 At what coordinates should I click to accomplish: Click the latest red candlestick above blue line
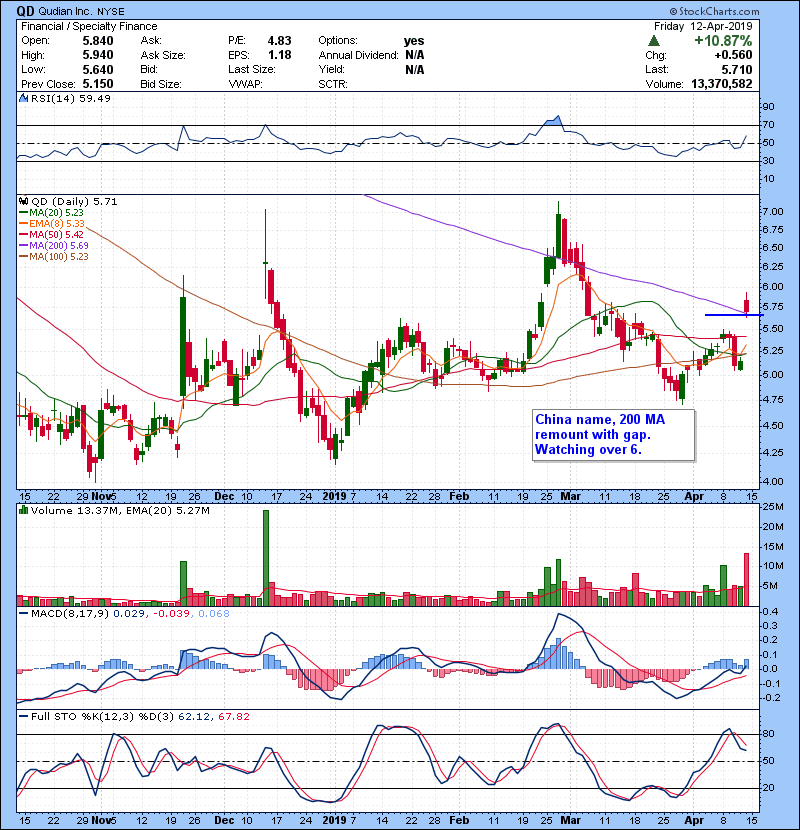[x=747, y=304]
